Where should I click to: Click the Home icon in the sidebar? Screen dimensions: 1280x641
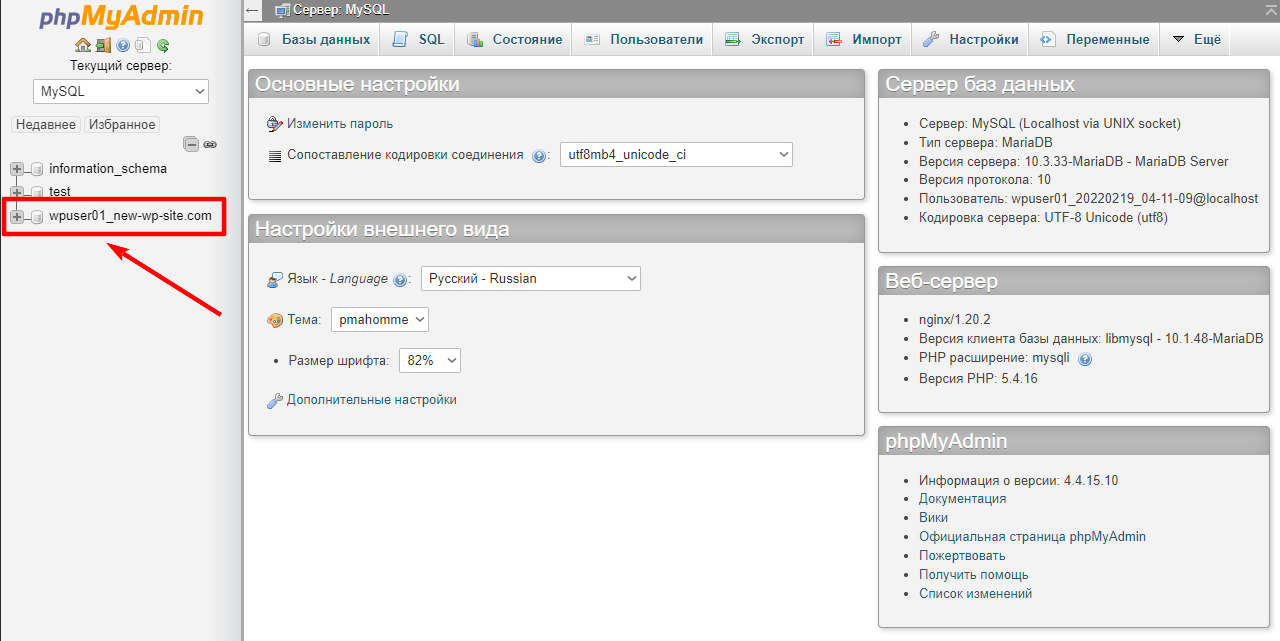coord(83,45)
